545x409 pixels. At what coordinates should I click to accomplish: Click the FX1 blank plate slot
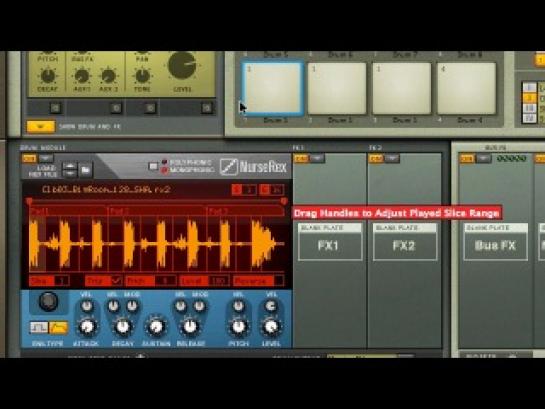(x=330, y=242)
